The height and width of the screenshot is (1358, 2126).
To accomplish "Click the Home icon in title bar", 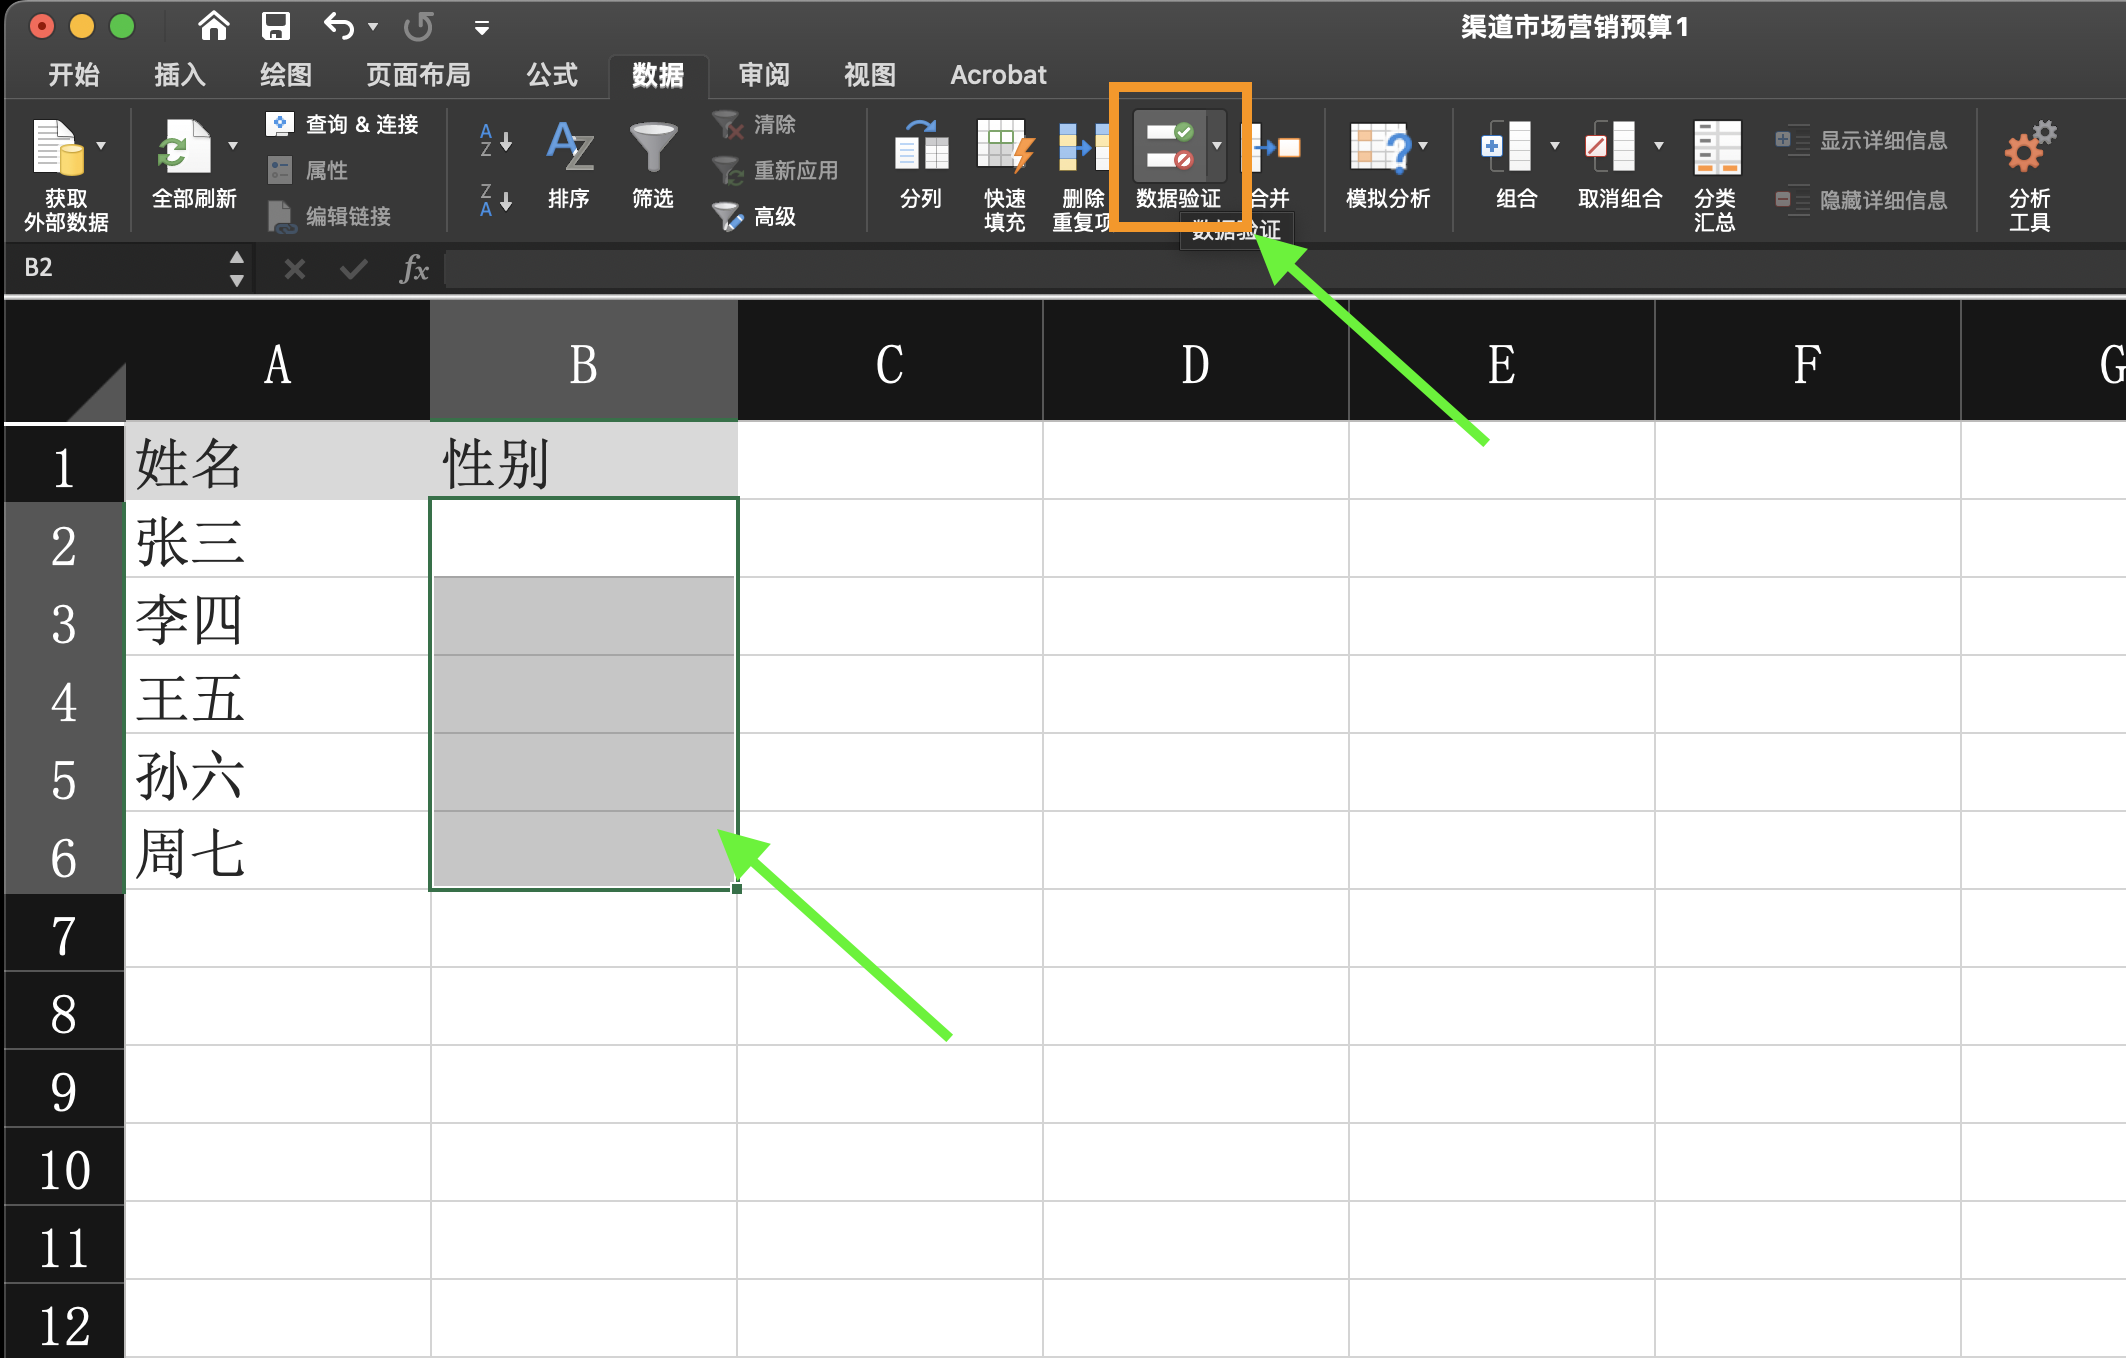I will 213,26.
